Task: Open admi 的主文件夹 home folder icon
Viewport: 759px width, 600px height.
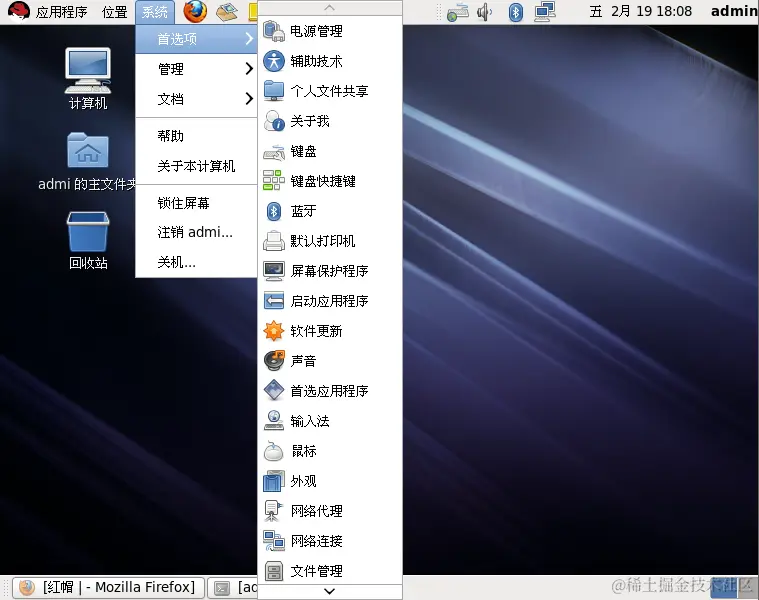Action: pyautogui.click(x=88, y=162)
